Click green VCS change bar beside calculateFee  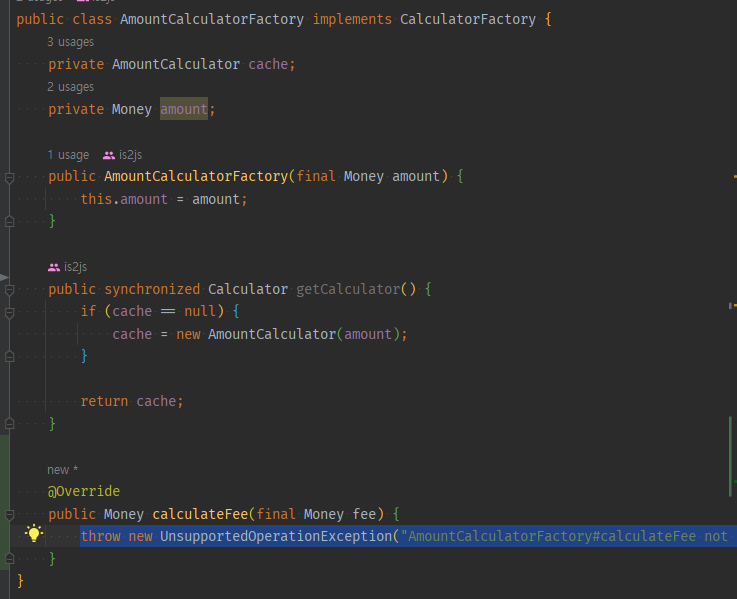[x=5, y=503]
